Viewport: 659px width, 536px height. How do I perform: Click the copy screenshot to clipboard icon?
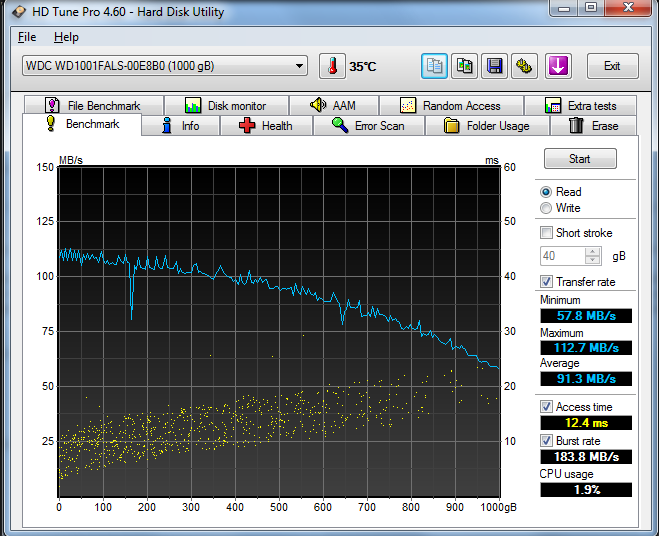point(464,66)
